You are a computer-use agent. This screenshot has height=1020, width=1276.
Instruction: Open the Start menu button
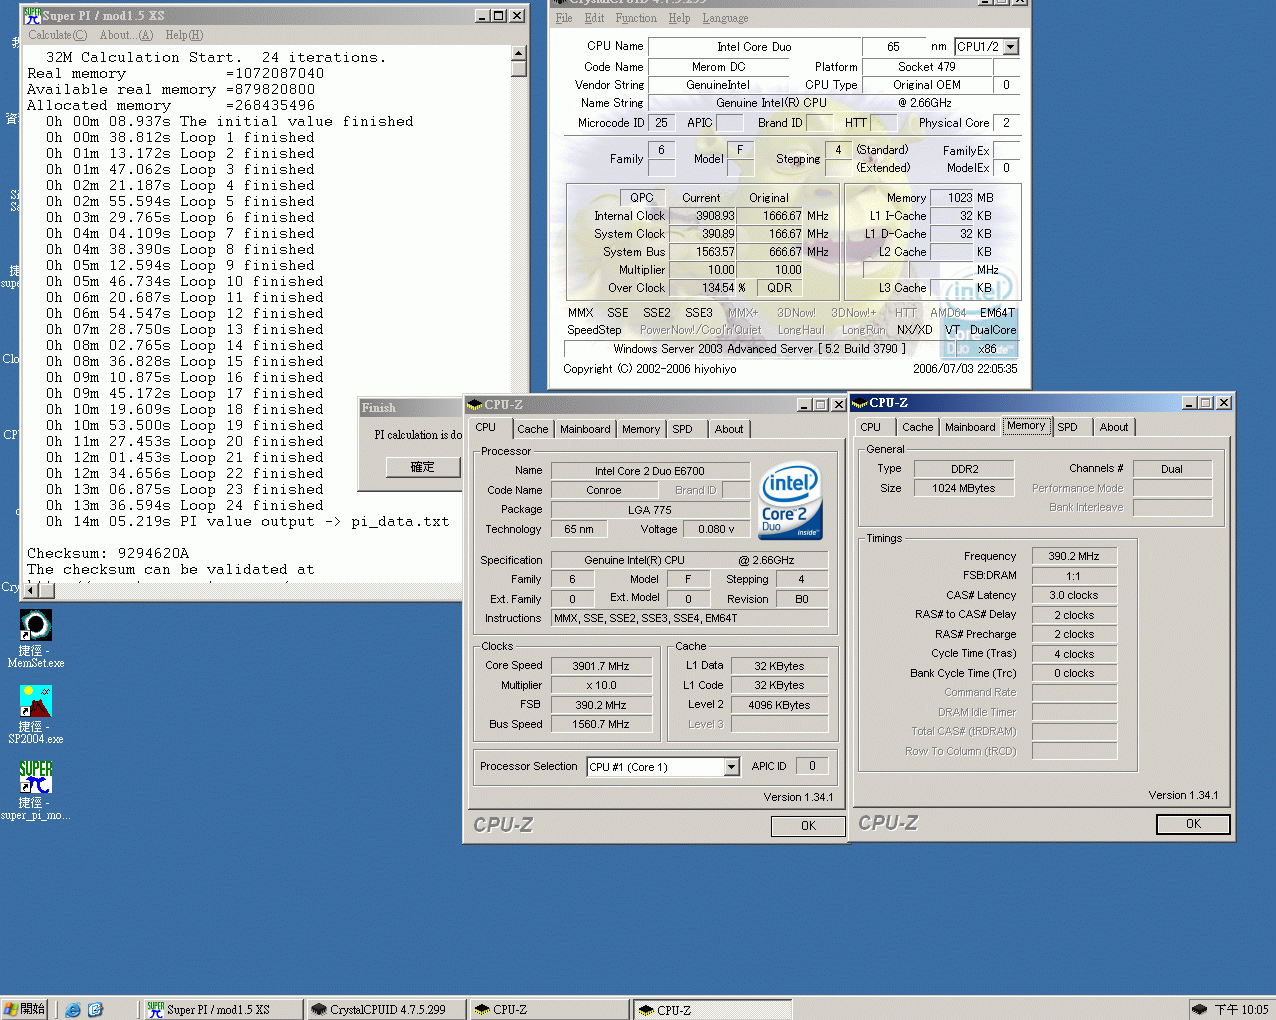point(25,1009)
